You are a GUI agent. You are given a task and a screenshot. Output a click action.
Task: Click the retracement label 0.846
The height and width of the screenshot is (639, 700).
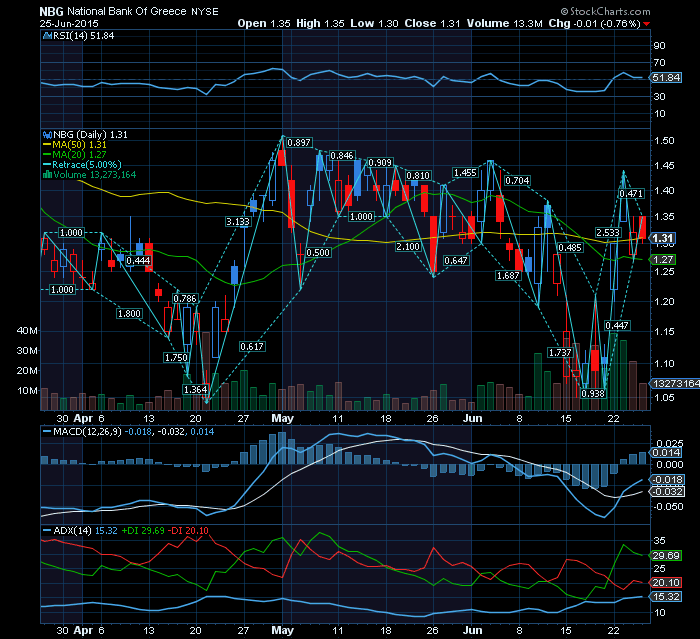point(342,155)
